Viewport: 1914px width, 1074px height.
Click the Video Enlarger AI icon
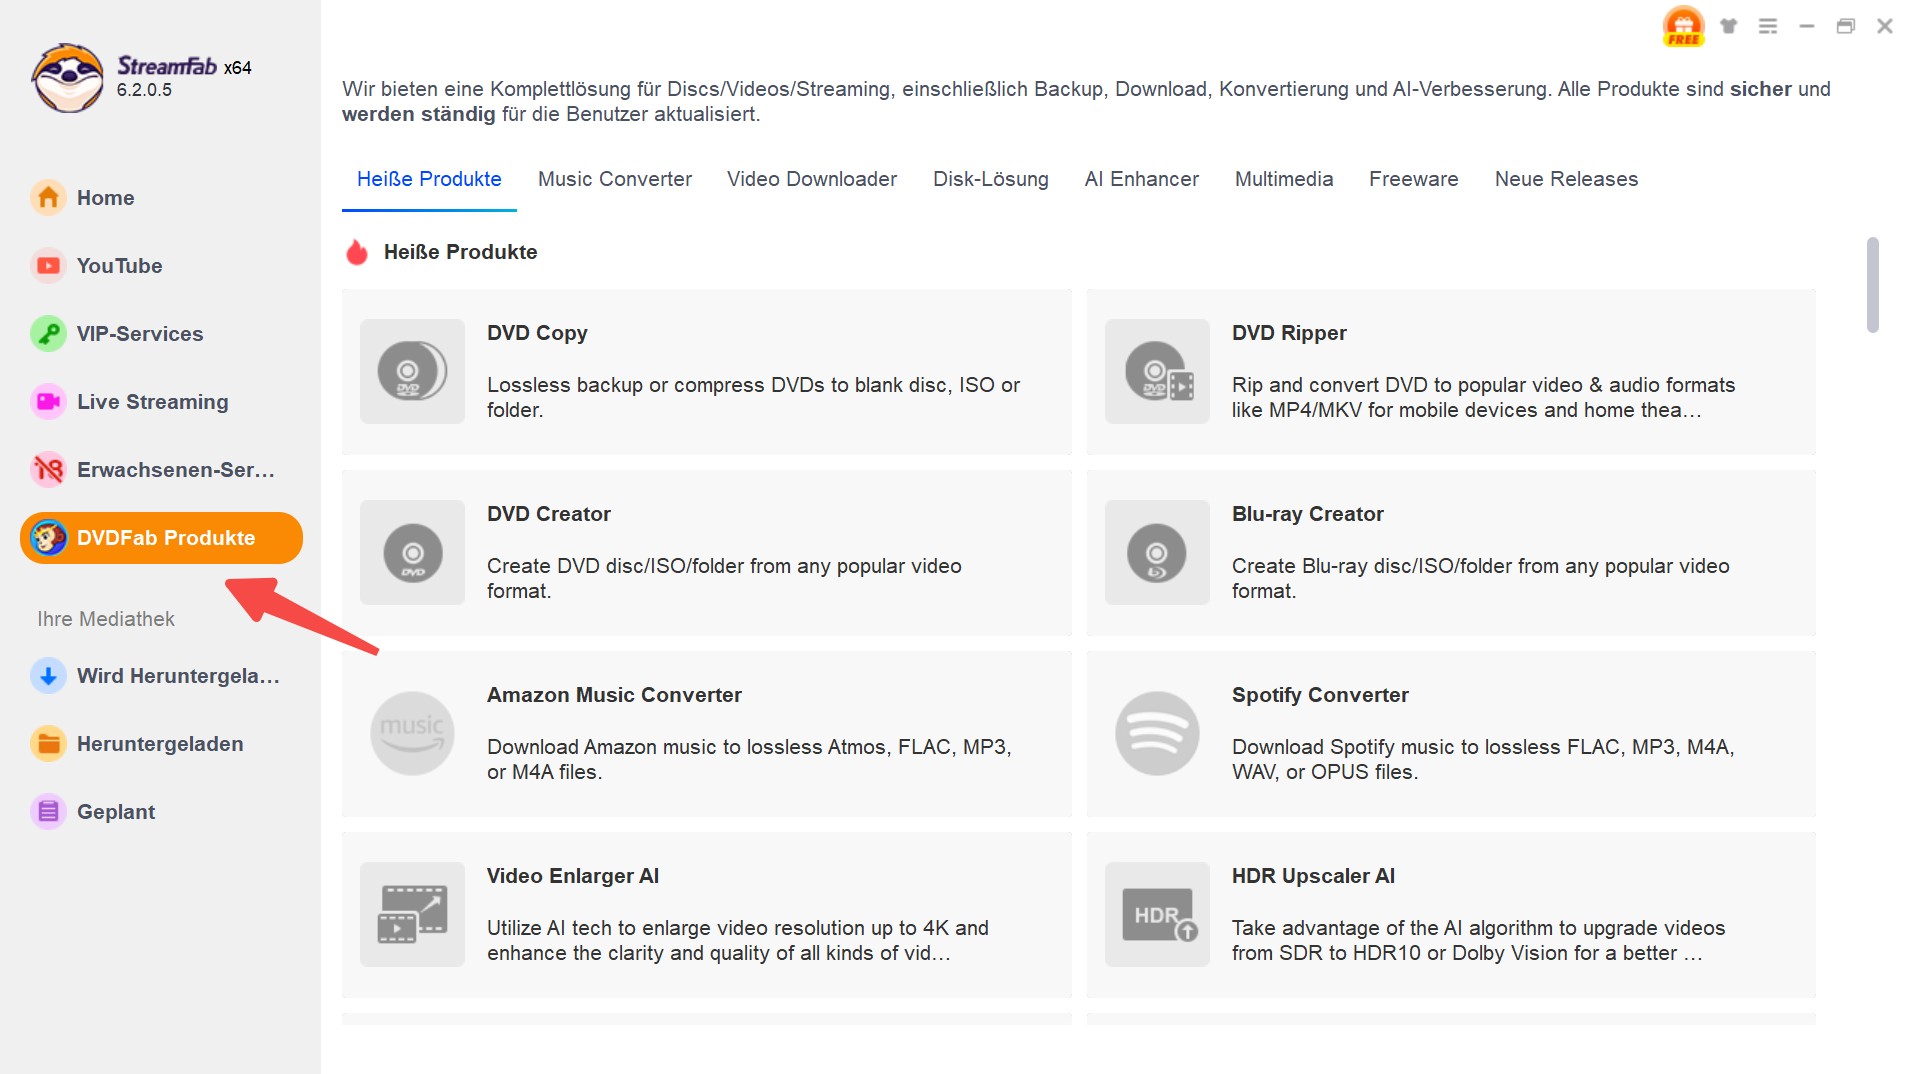412,915
